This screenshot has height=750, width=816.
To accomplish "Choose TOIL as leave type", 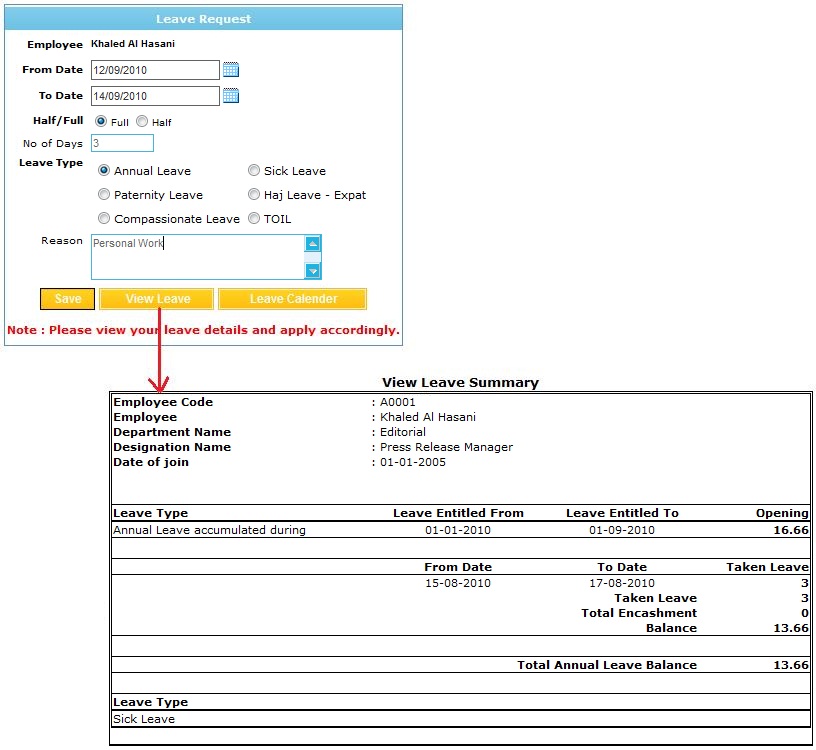I will click(x=253, y=218).
